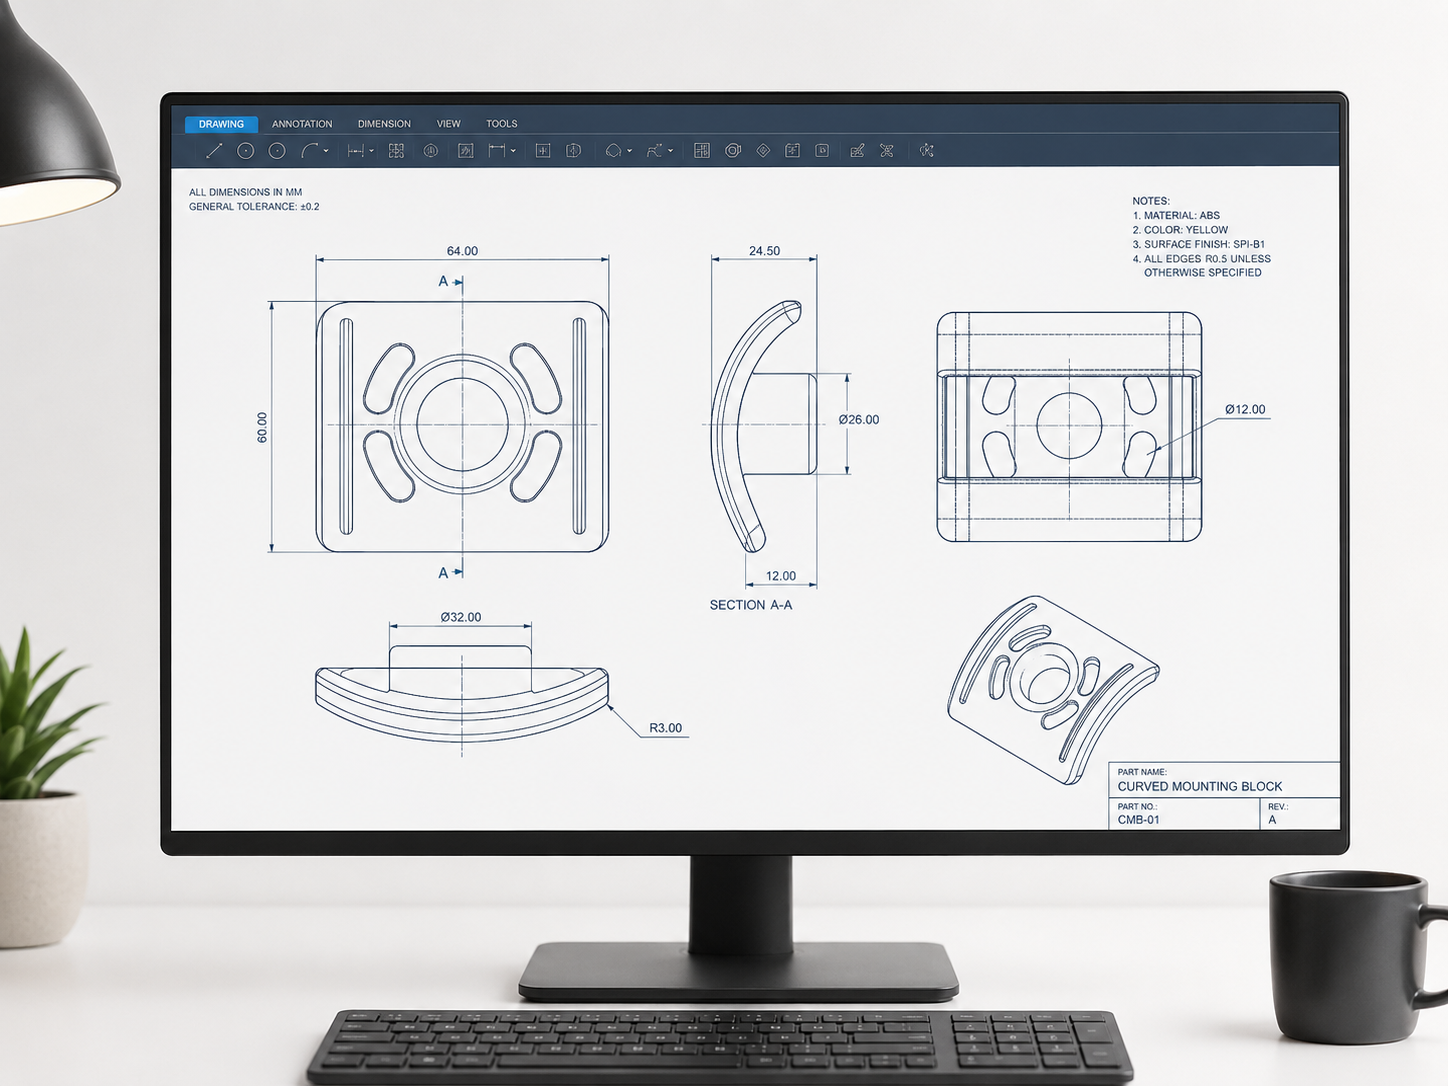Click the diamond-shaped icon in toolbar
This screenshot has height=1086, width=1448.
point(763,151)
